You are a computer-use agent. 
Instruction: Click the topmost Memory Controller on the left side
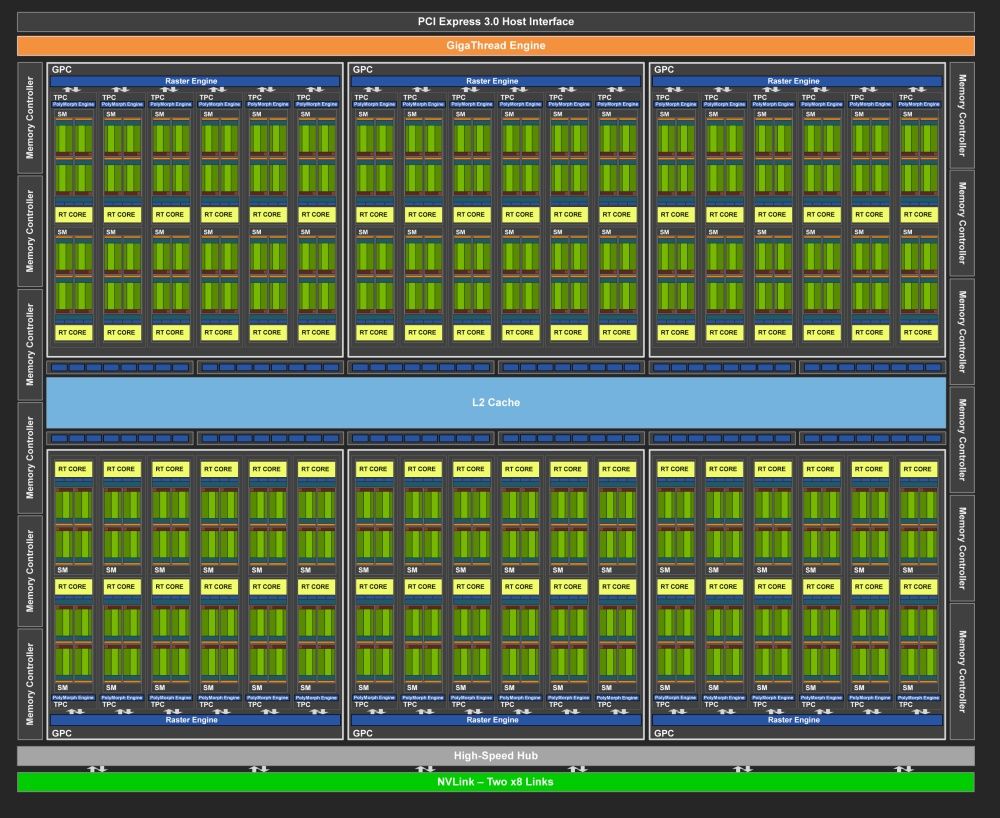pyautogui.click(x=30, y=118)
